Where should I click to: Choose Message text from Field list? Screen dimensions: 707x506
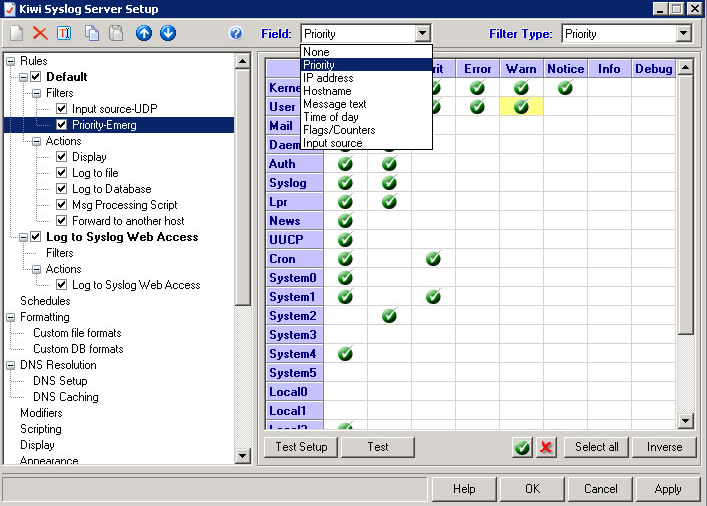(x=366, y=104)
